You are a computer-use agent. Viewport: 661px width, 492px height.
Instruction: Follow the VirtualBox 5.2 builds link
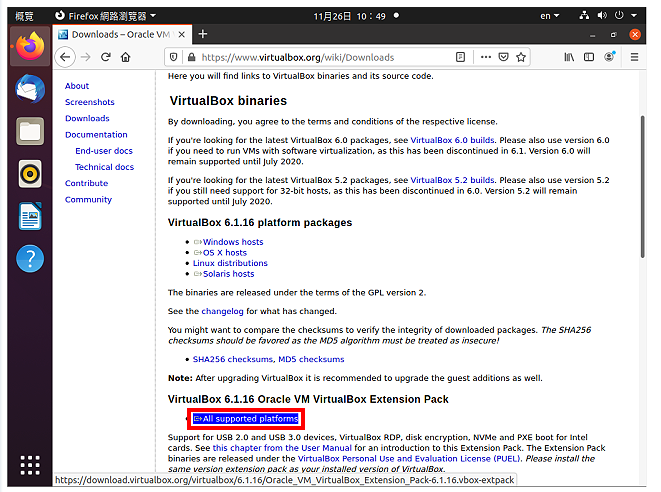pyautogui.click(x=452, y=180)
